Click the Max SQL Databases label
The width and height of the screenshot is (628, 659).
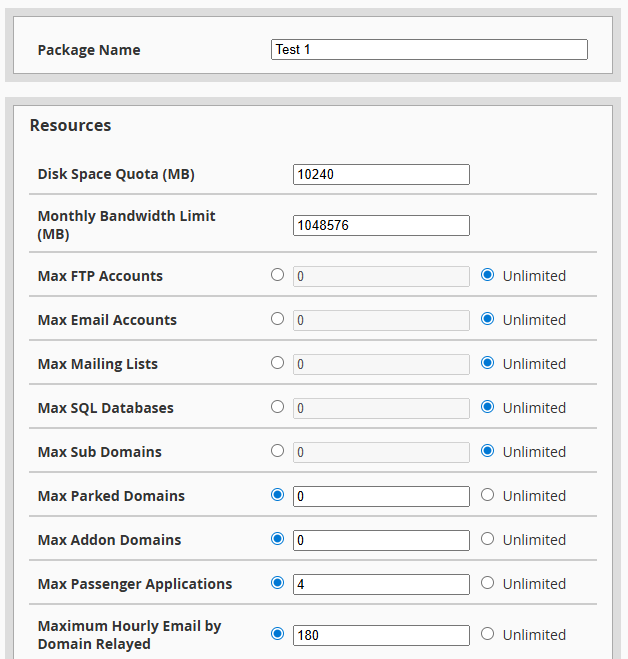click(x=106, y=408)
